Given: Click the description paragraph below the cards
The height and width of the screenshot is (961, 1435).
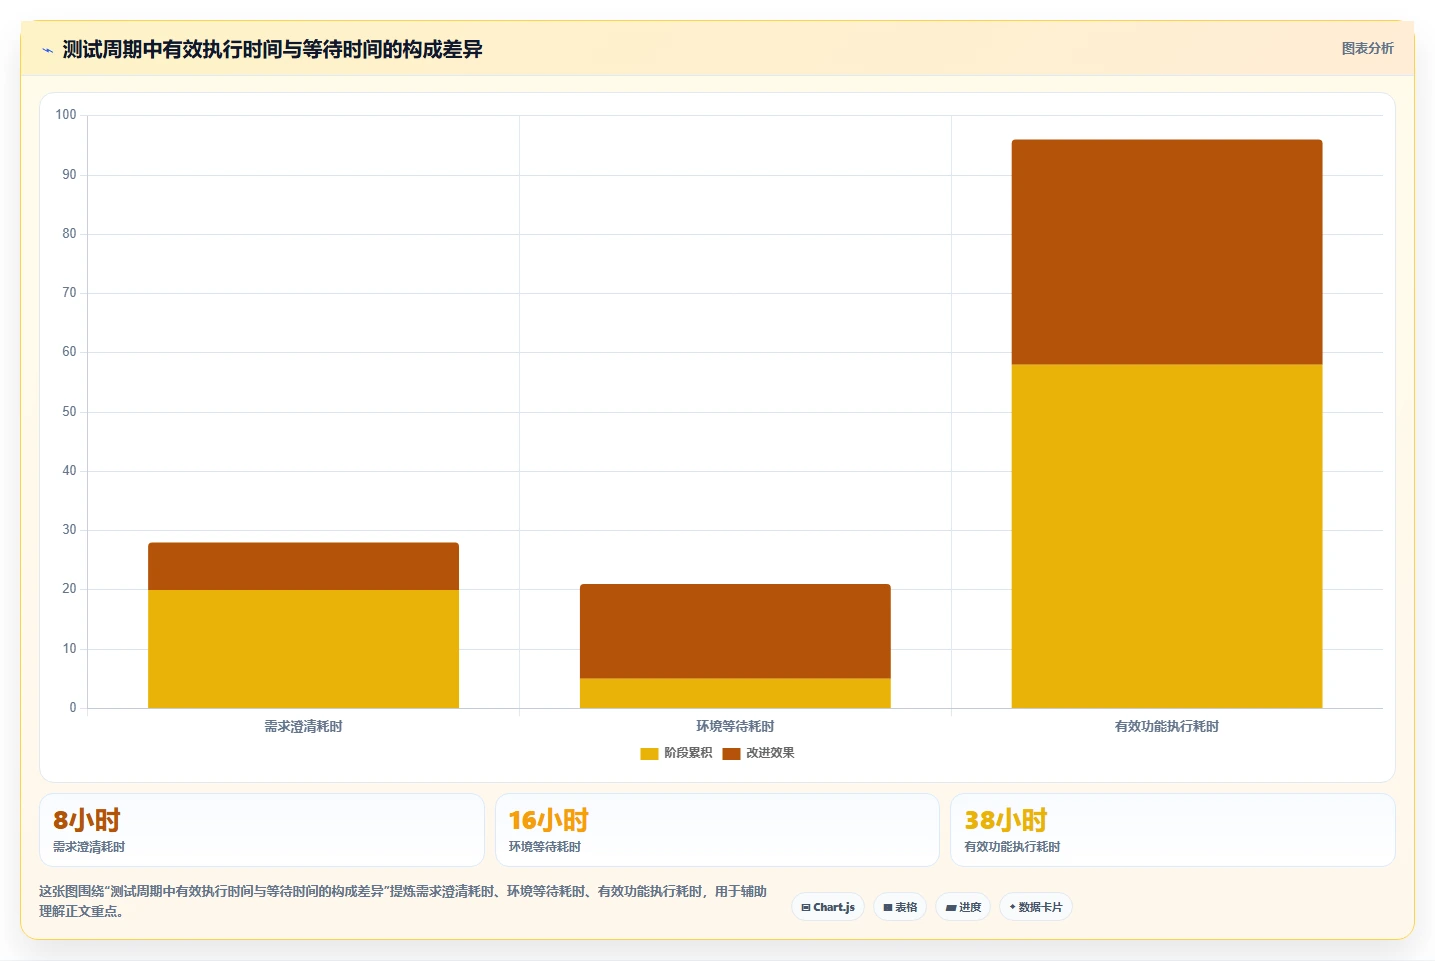Looking at the screenshot, I should (x=403, y=901).
